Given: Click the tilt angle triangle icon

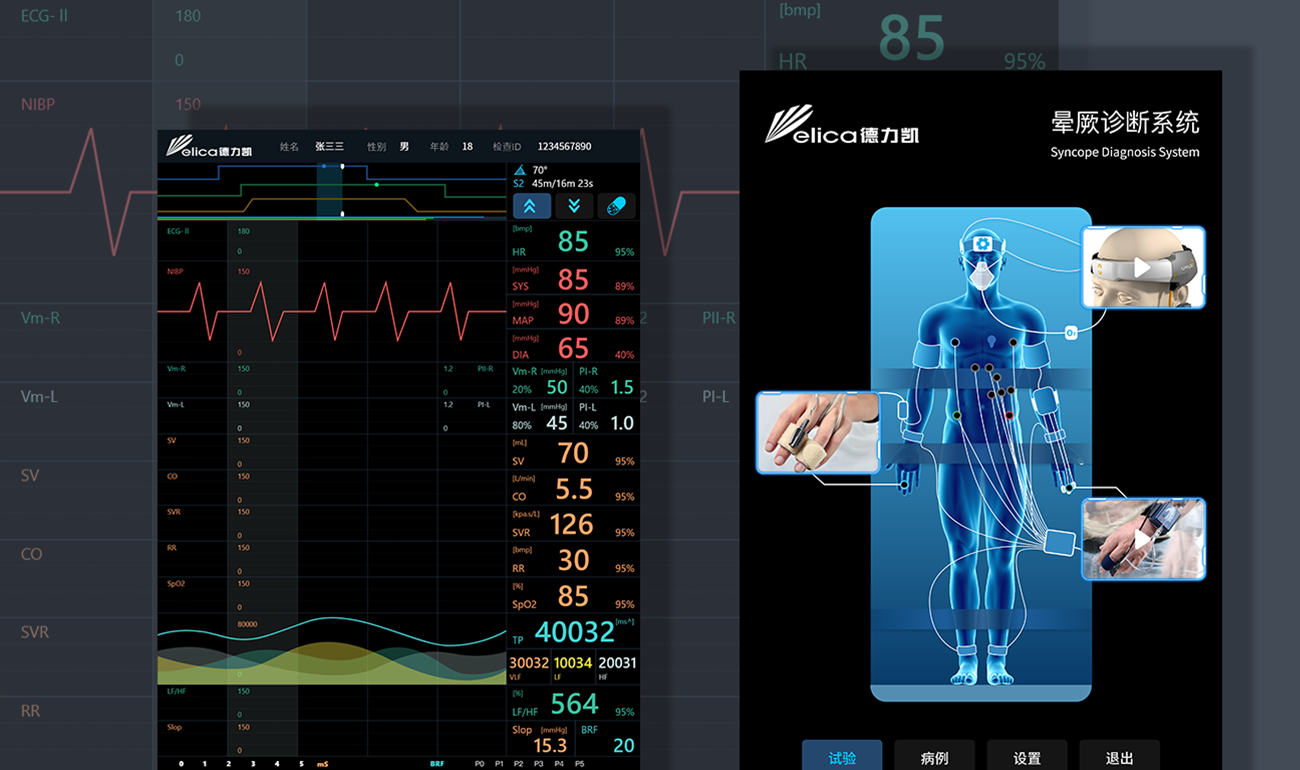Looking at the screenshot, I should [519, 171].
